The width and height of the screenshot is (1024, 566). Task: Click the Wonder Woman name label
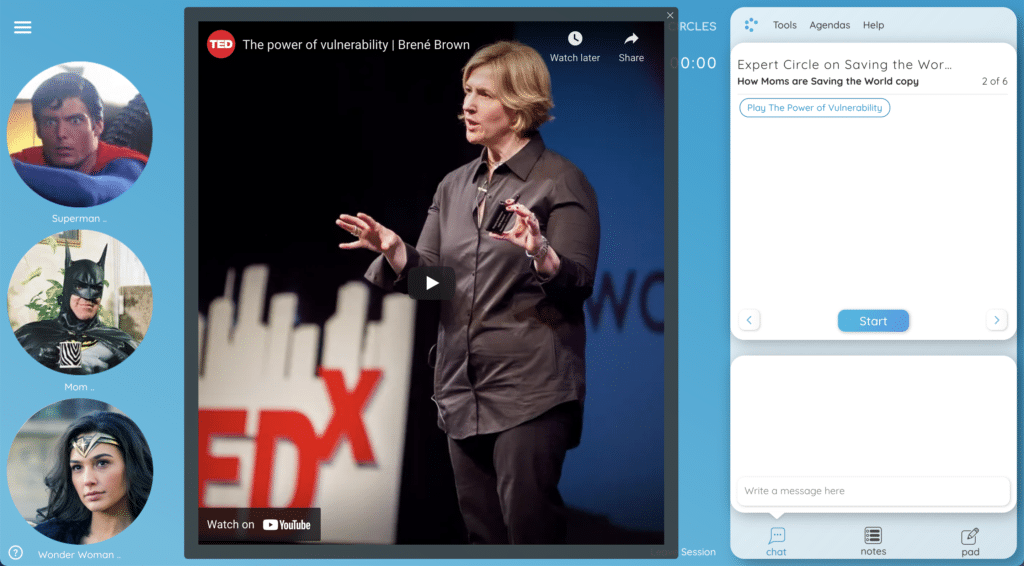tap(79, 555)
